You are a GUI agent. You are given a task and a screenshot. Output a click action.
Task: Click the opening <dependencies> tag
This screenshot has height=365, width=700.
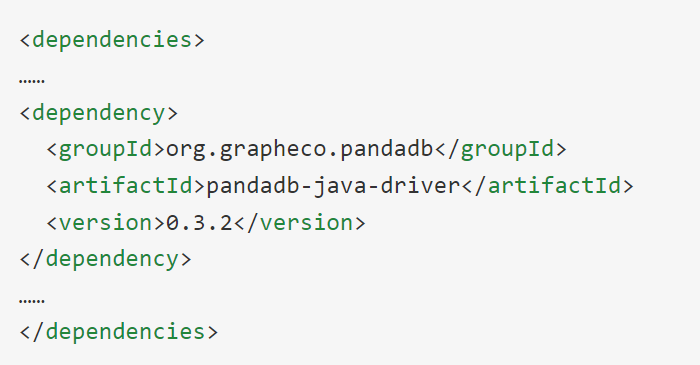112,40
